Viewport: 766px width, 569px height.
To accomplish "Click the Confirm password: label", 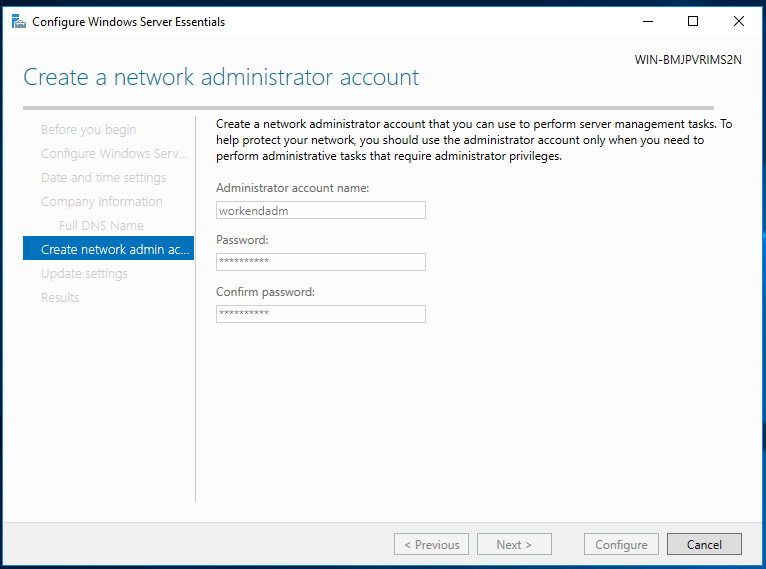I will 265,292.
